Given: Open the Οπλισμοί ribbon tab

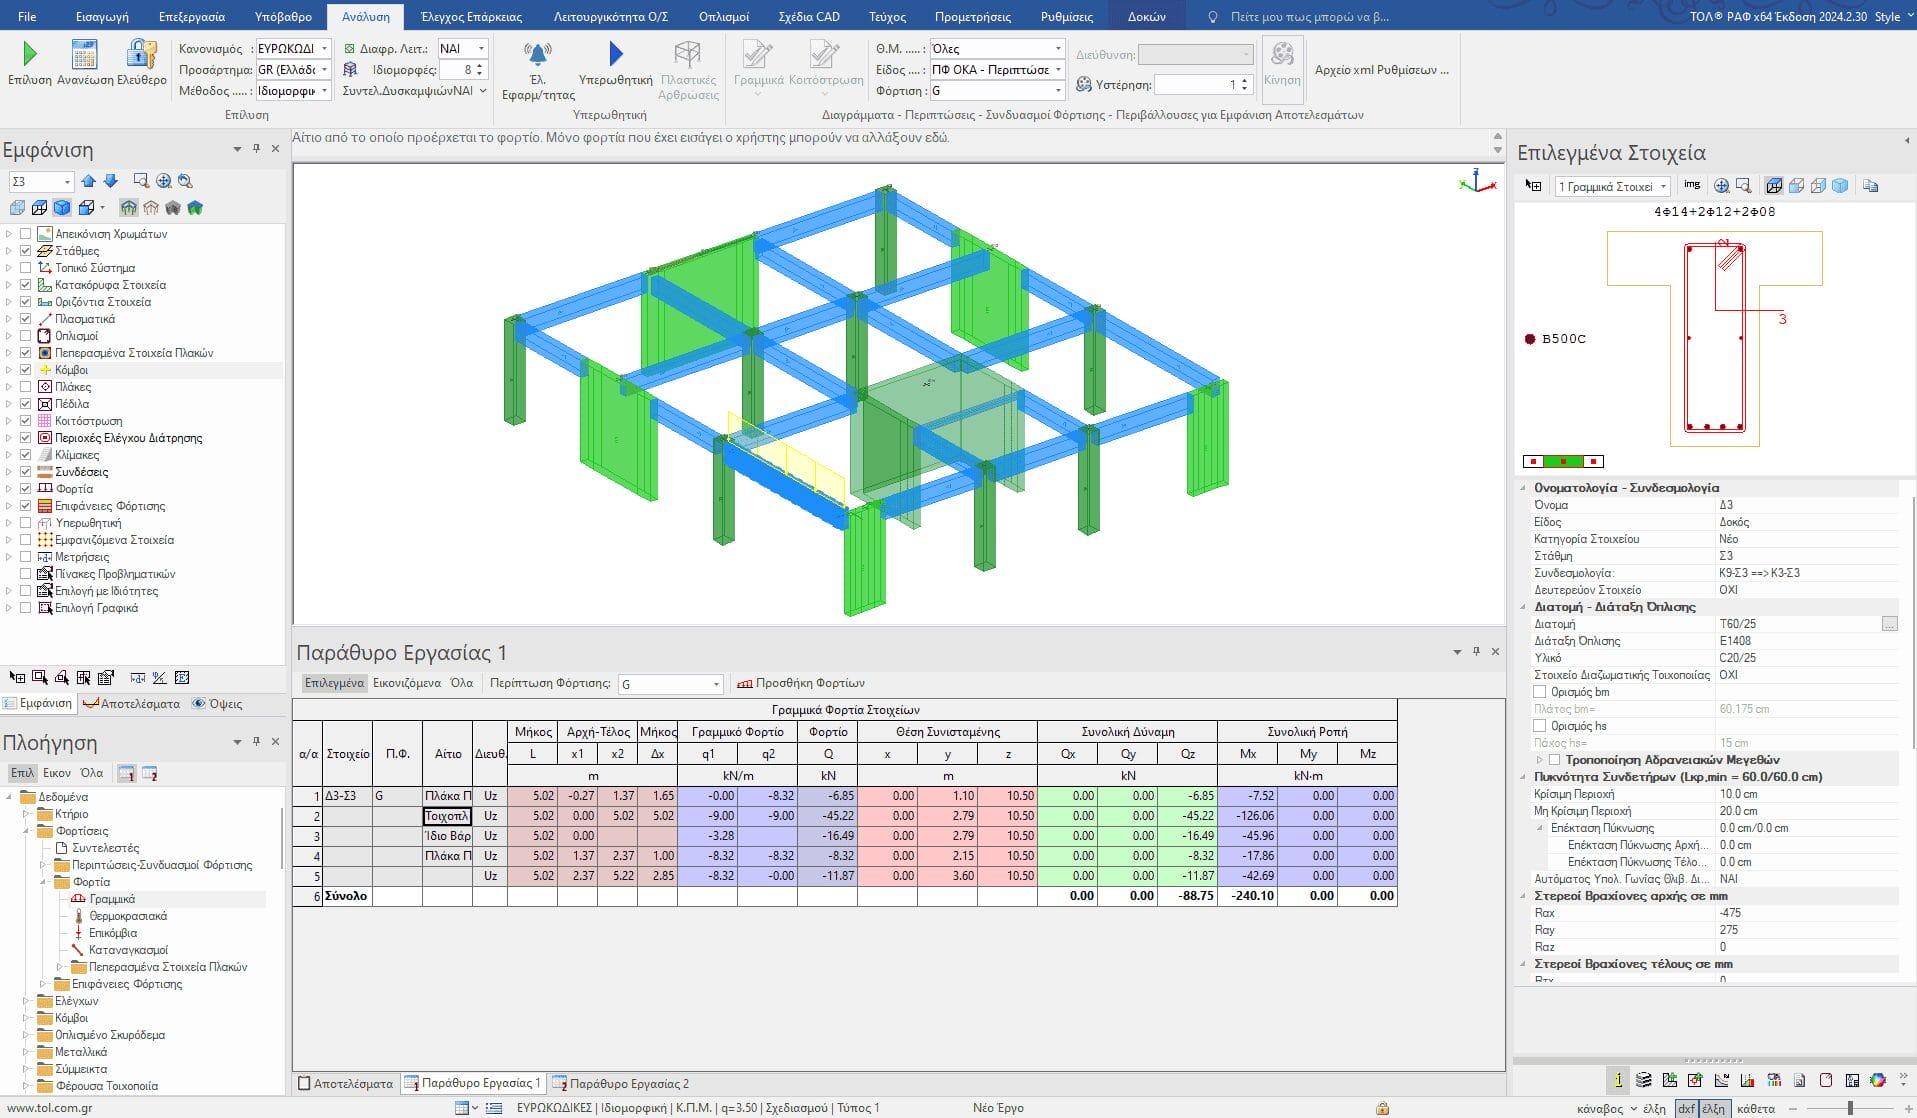Looking at the screenshot, I should tap(723, 17).
